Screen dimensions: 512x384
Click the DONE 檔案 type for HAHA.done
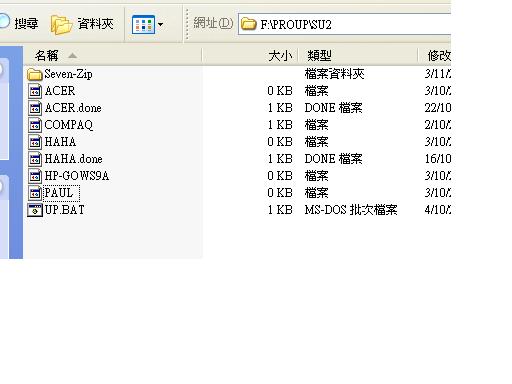tap(333, 159)
